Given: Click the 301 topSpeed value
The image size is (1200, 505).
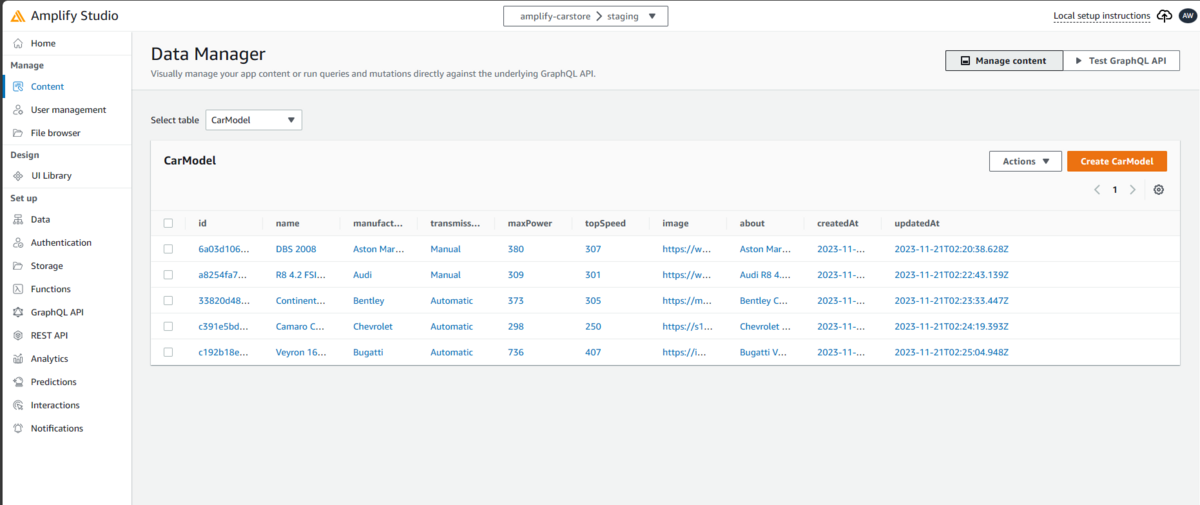Looking at the screenshot, I should (x=593, y=275).
